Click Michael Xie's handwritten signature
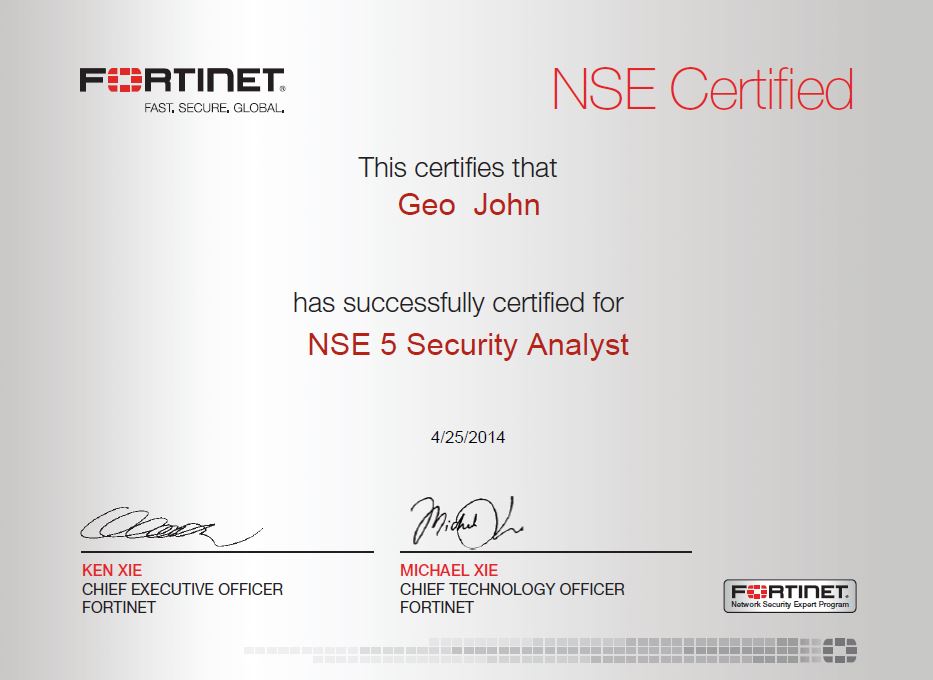Screen dimensions: 933x680 (x=466, y=522)
